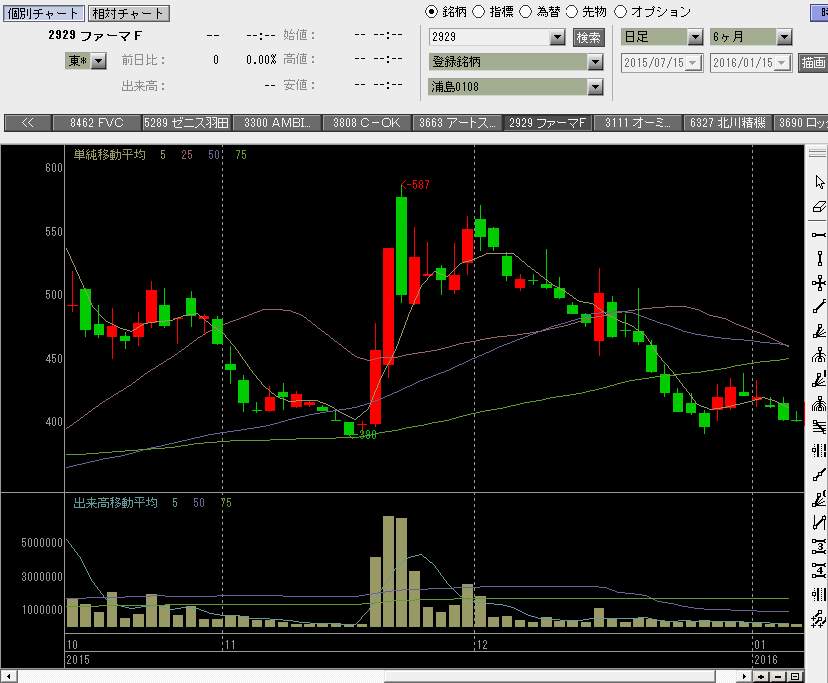Select the zigzag N-shaped line tool
The image size is (828, 683).
(818, 523)
